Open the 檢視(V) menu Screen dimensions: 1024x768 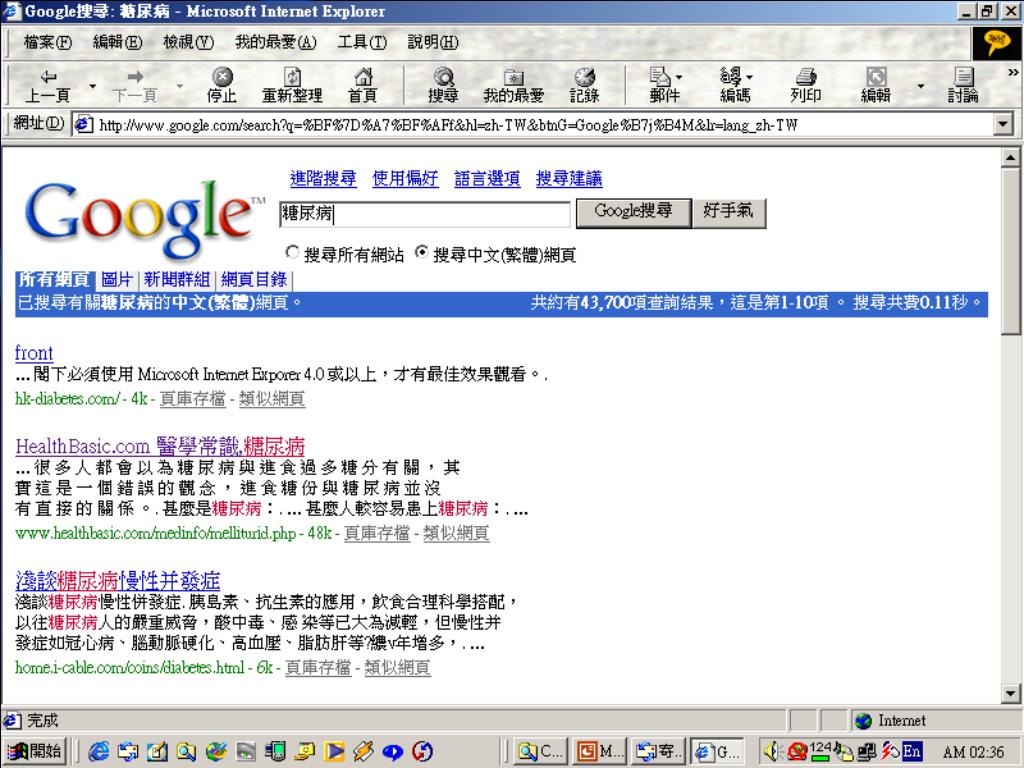point(188,42)
